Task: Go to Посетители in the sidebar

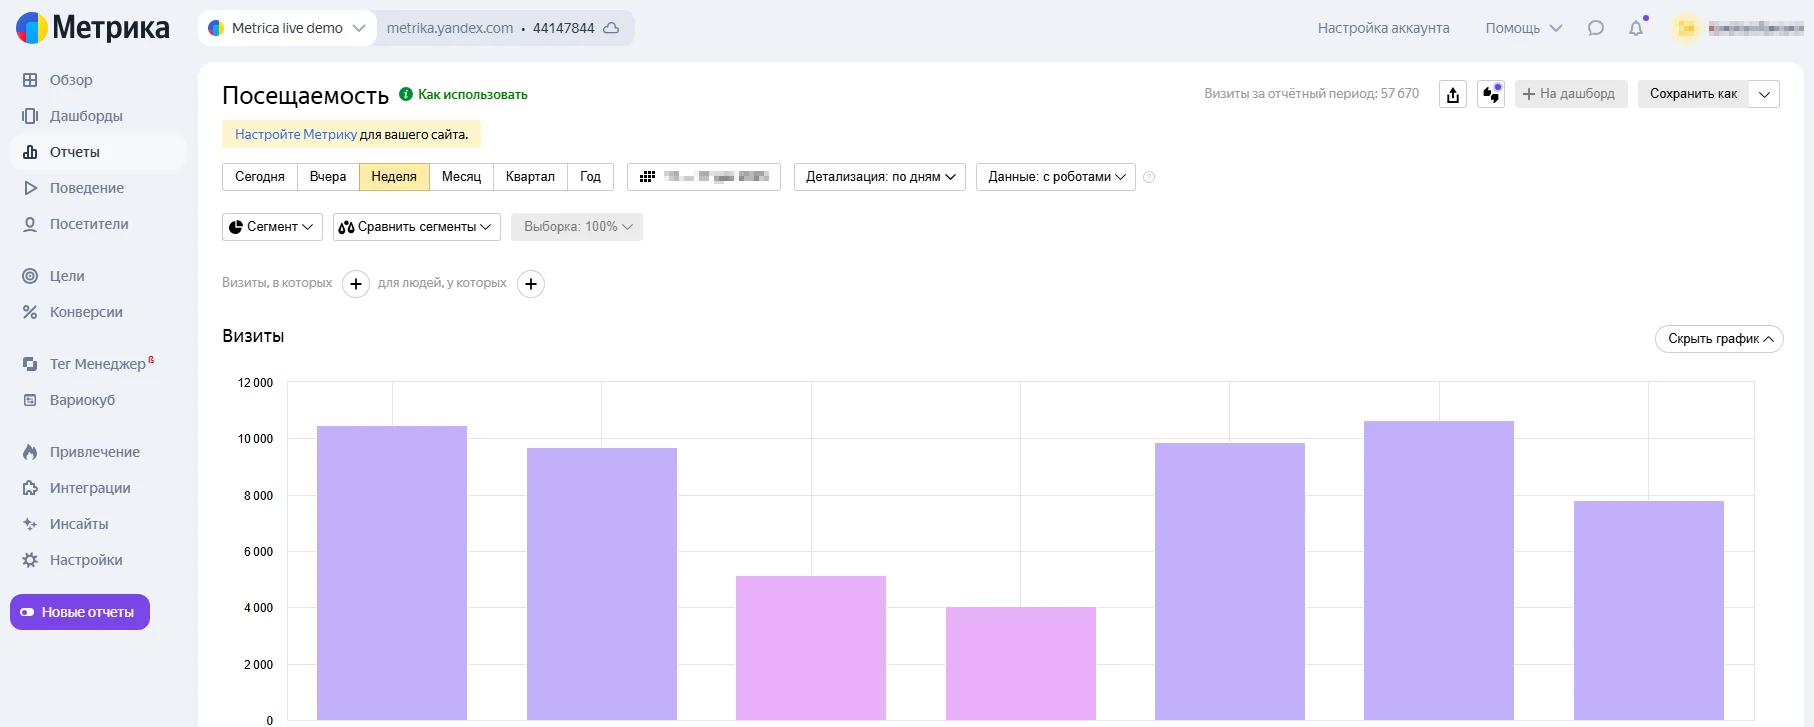Action: 89,224
